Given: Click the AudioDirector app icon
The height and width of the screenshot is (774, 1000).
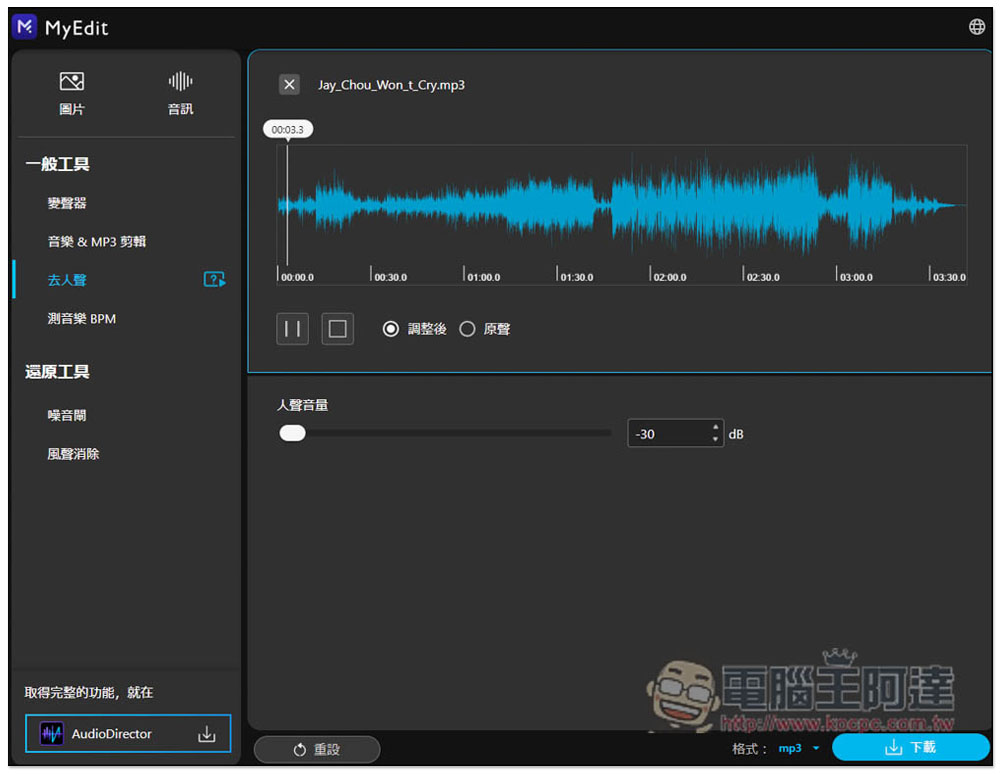Looking at the screenshot, I should (51, 735).
